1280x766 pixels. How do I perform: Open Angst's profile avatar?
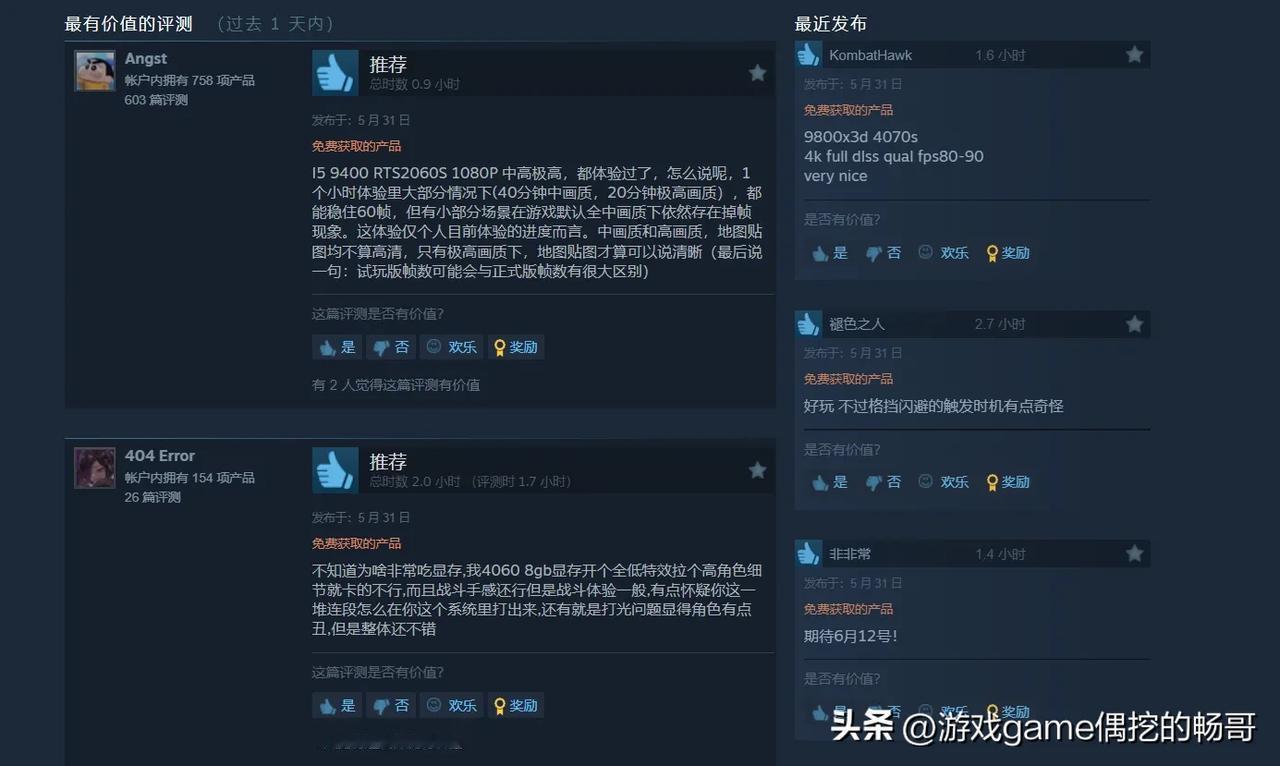tap(94, 71)
